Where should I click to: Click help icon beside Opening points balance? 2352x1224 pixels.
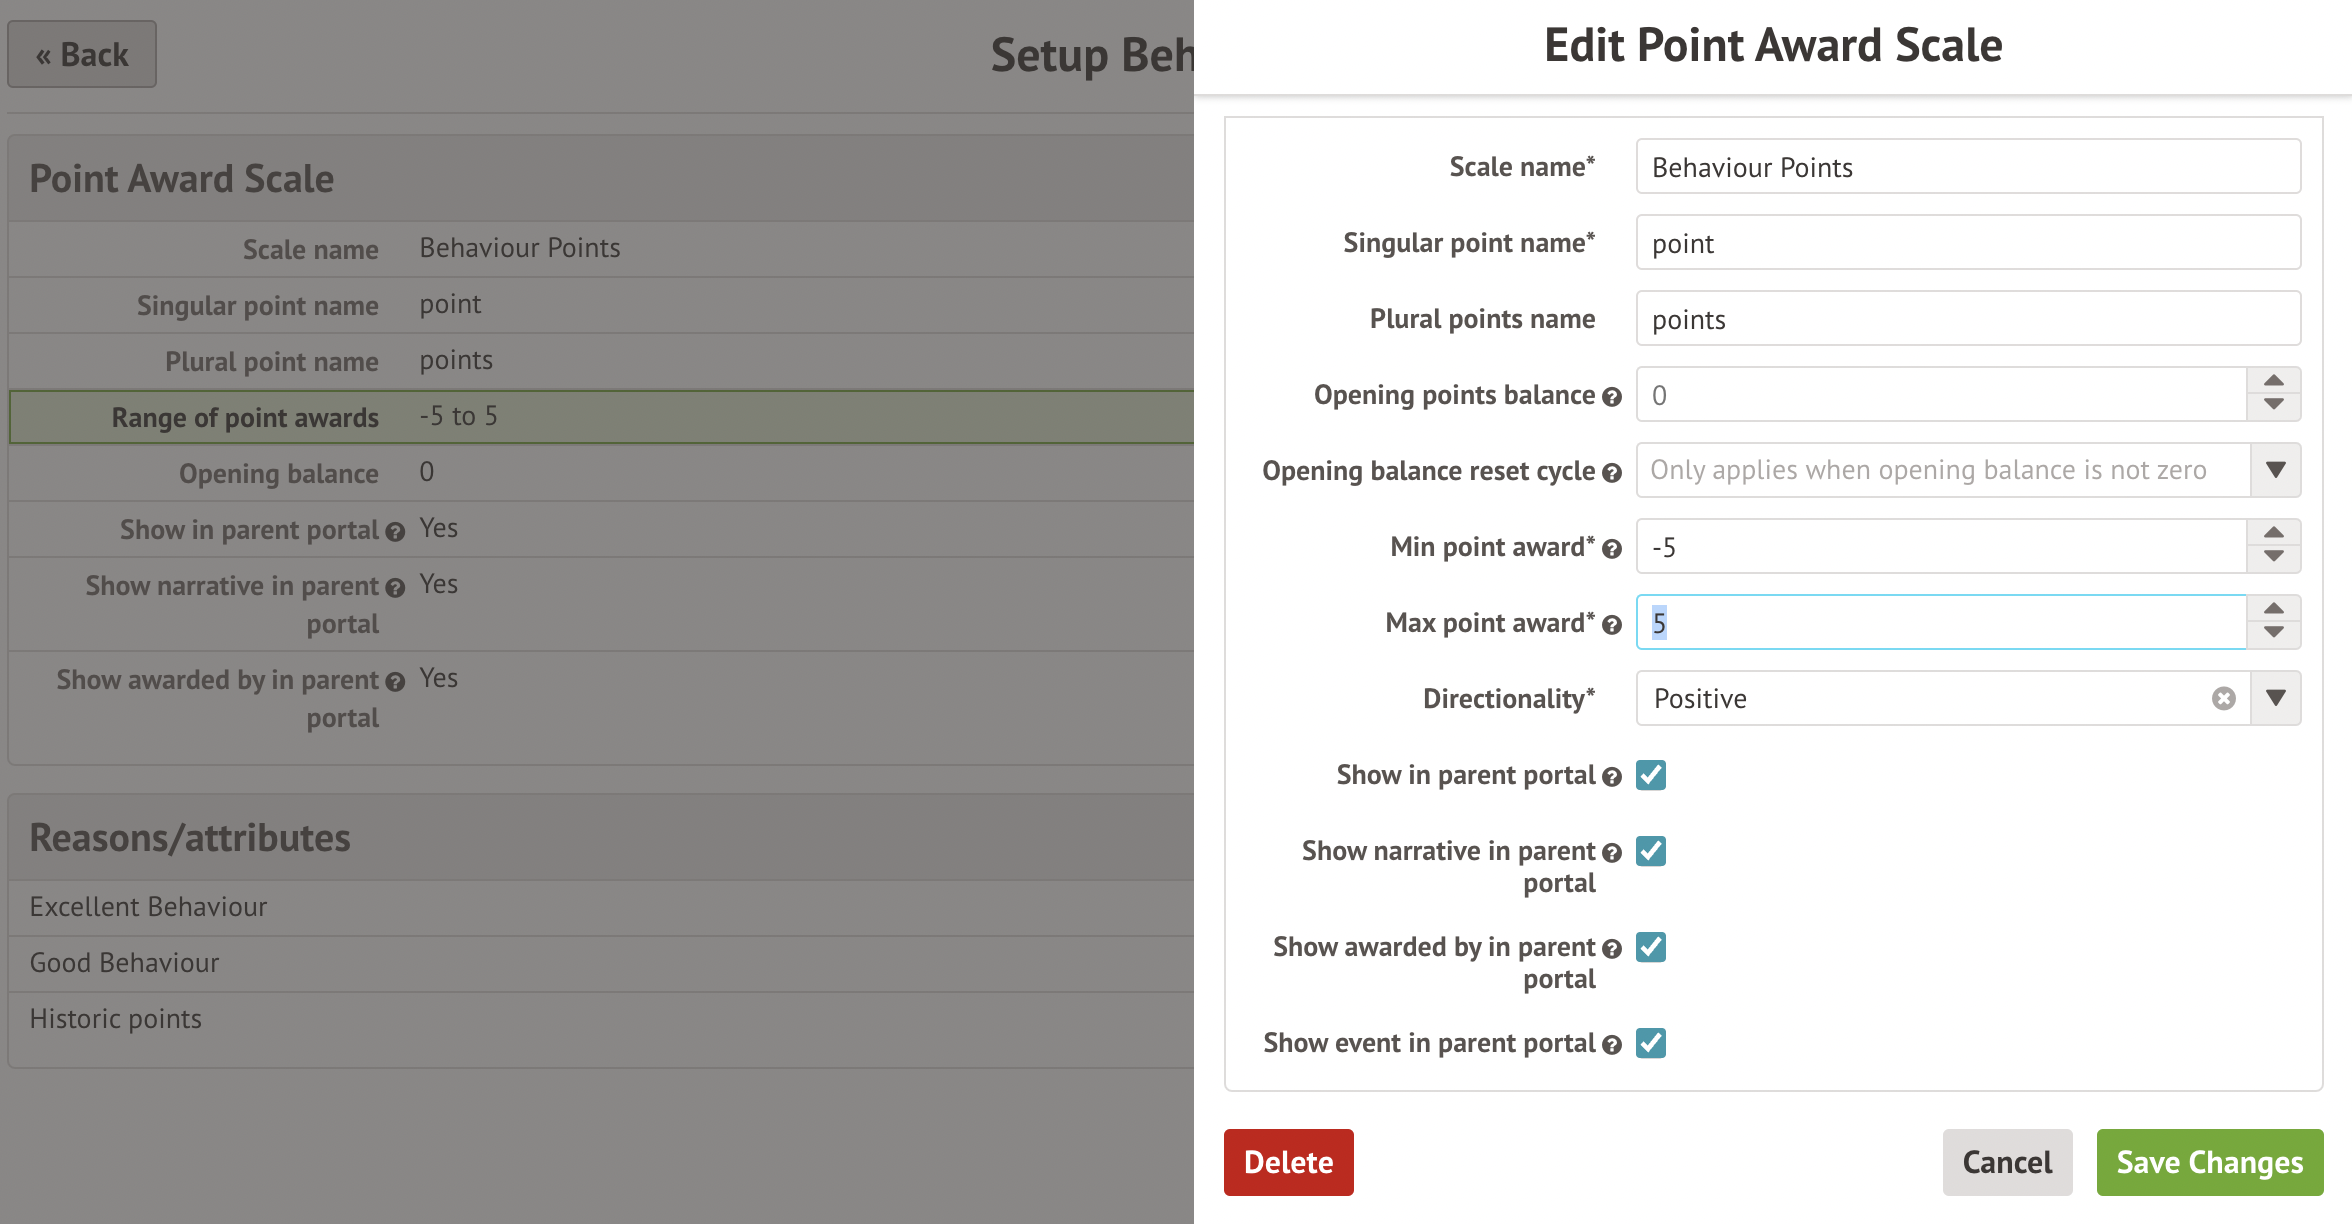pos(1611,397)
